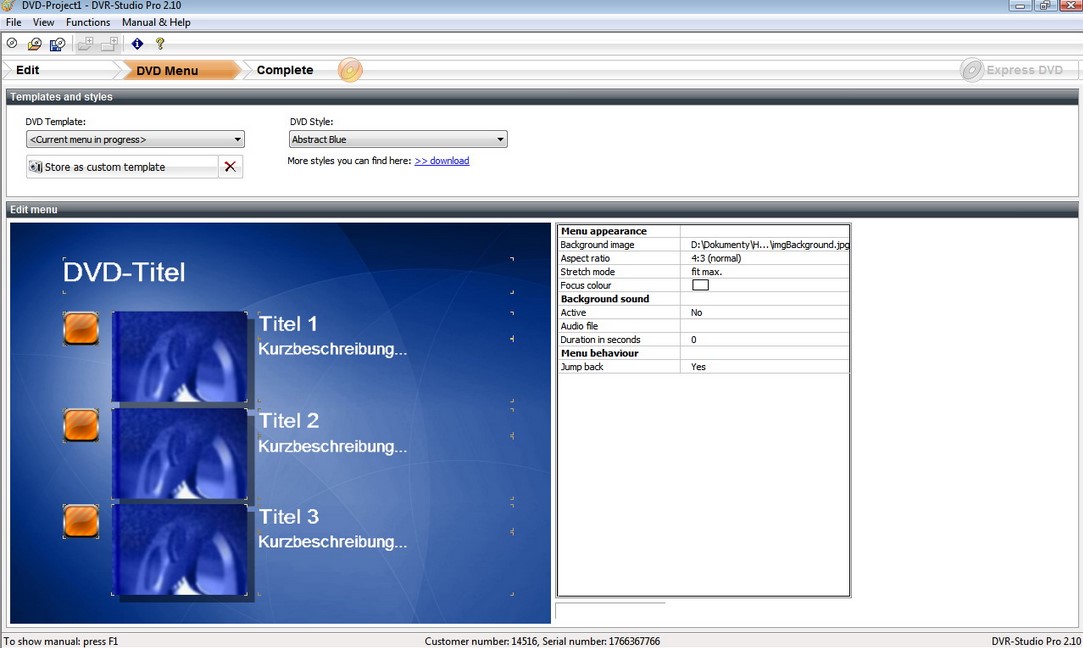Select the Titel 2 caption text
This screenshot has height=648, width=1083.
289,421
